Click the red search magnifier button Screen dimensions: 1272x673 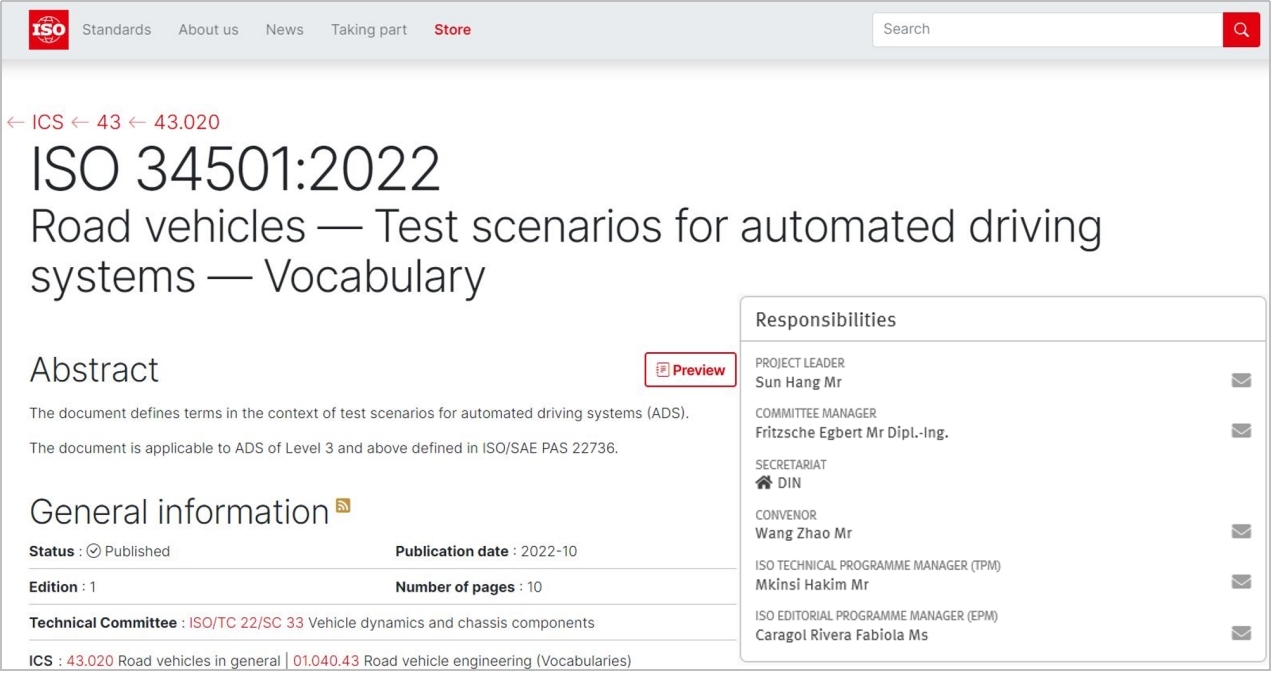click(x=1240, y=30)
